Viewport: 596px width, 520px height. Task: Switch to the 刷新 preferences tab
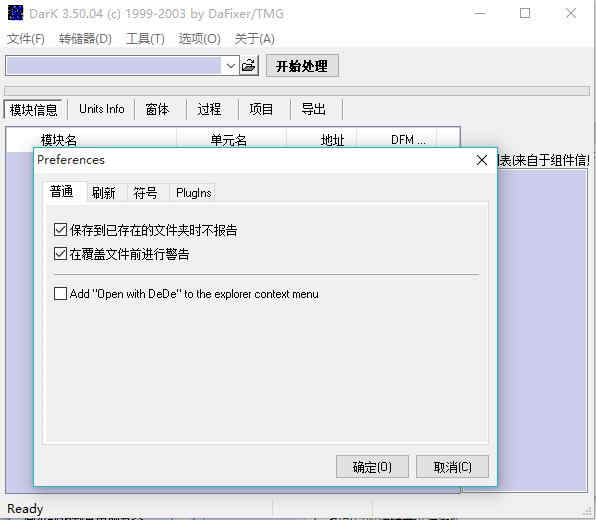click(103, 193)
